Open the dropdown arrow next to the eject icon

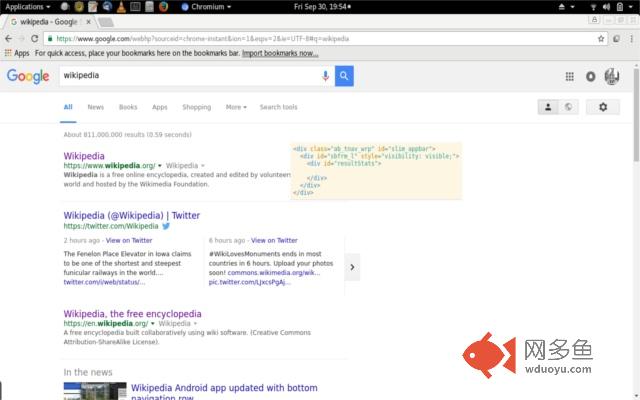(x=572, y=7)
